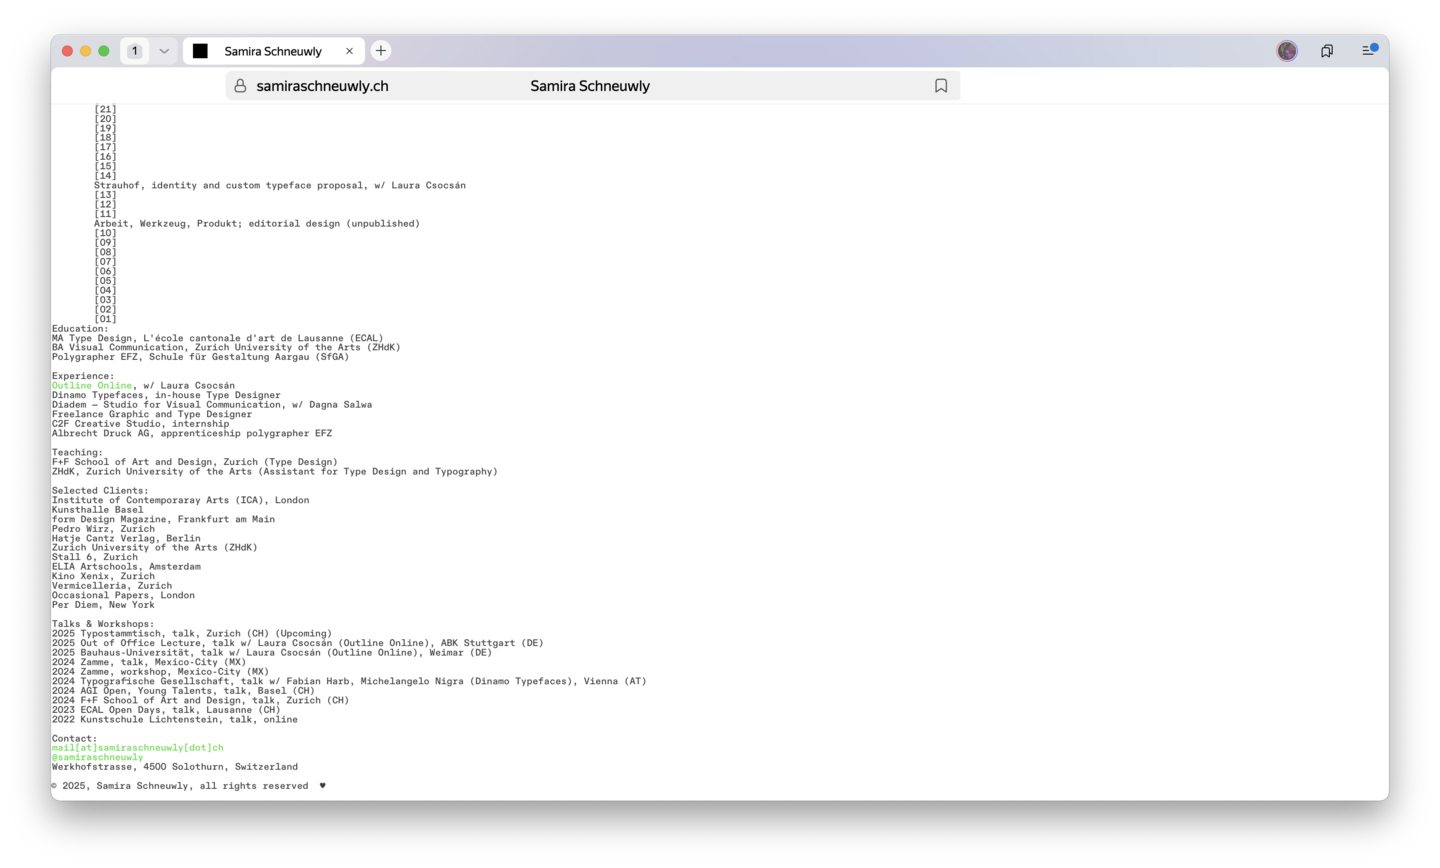Click the 2022 Kunstschule Lichtenstein talk line
The height and width of the screenshot is (868, 1440).
pyautogui.click(x=175, y=720)
